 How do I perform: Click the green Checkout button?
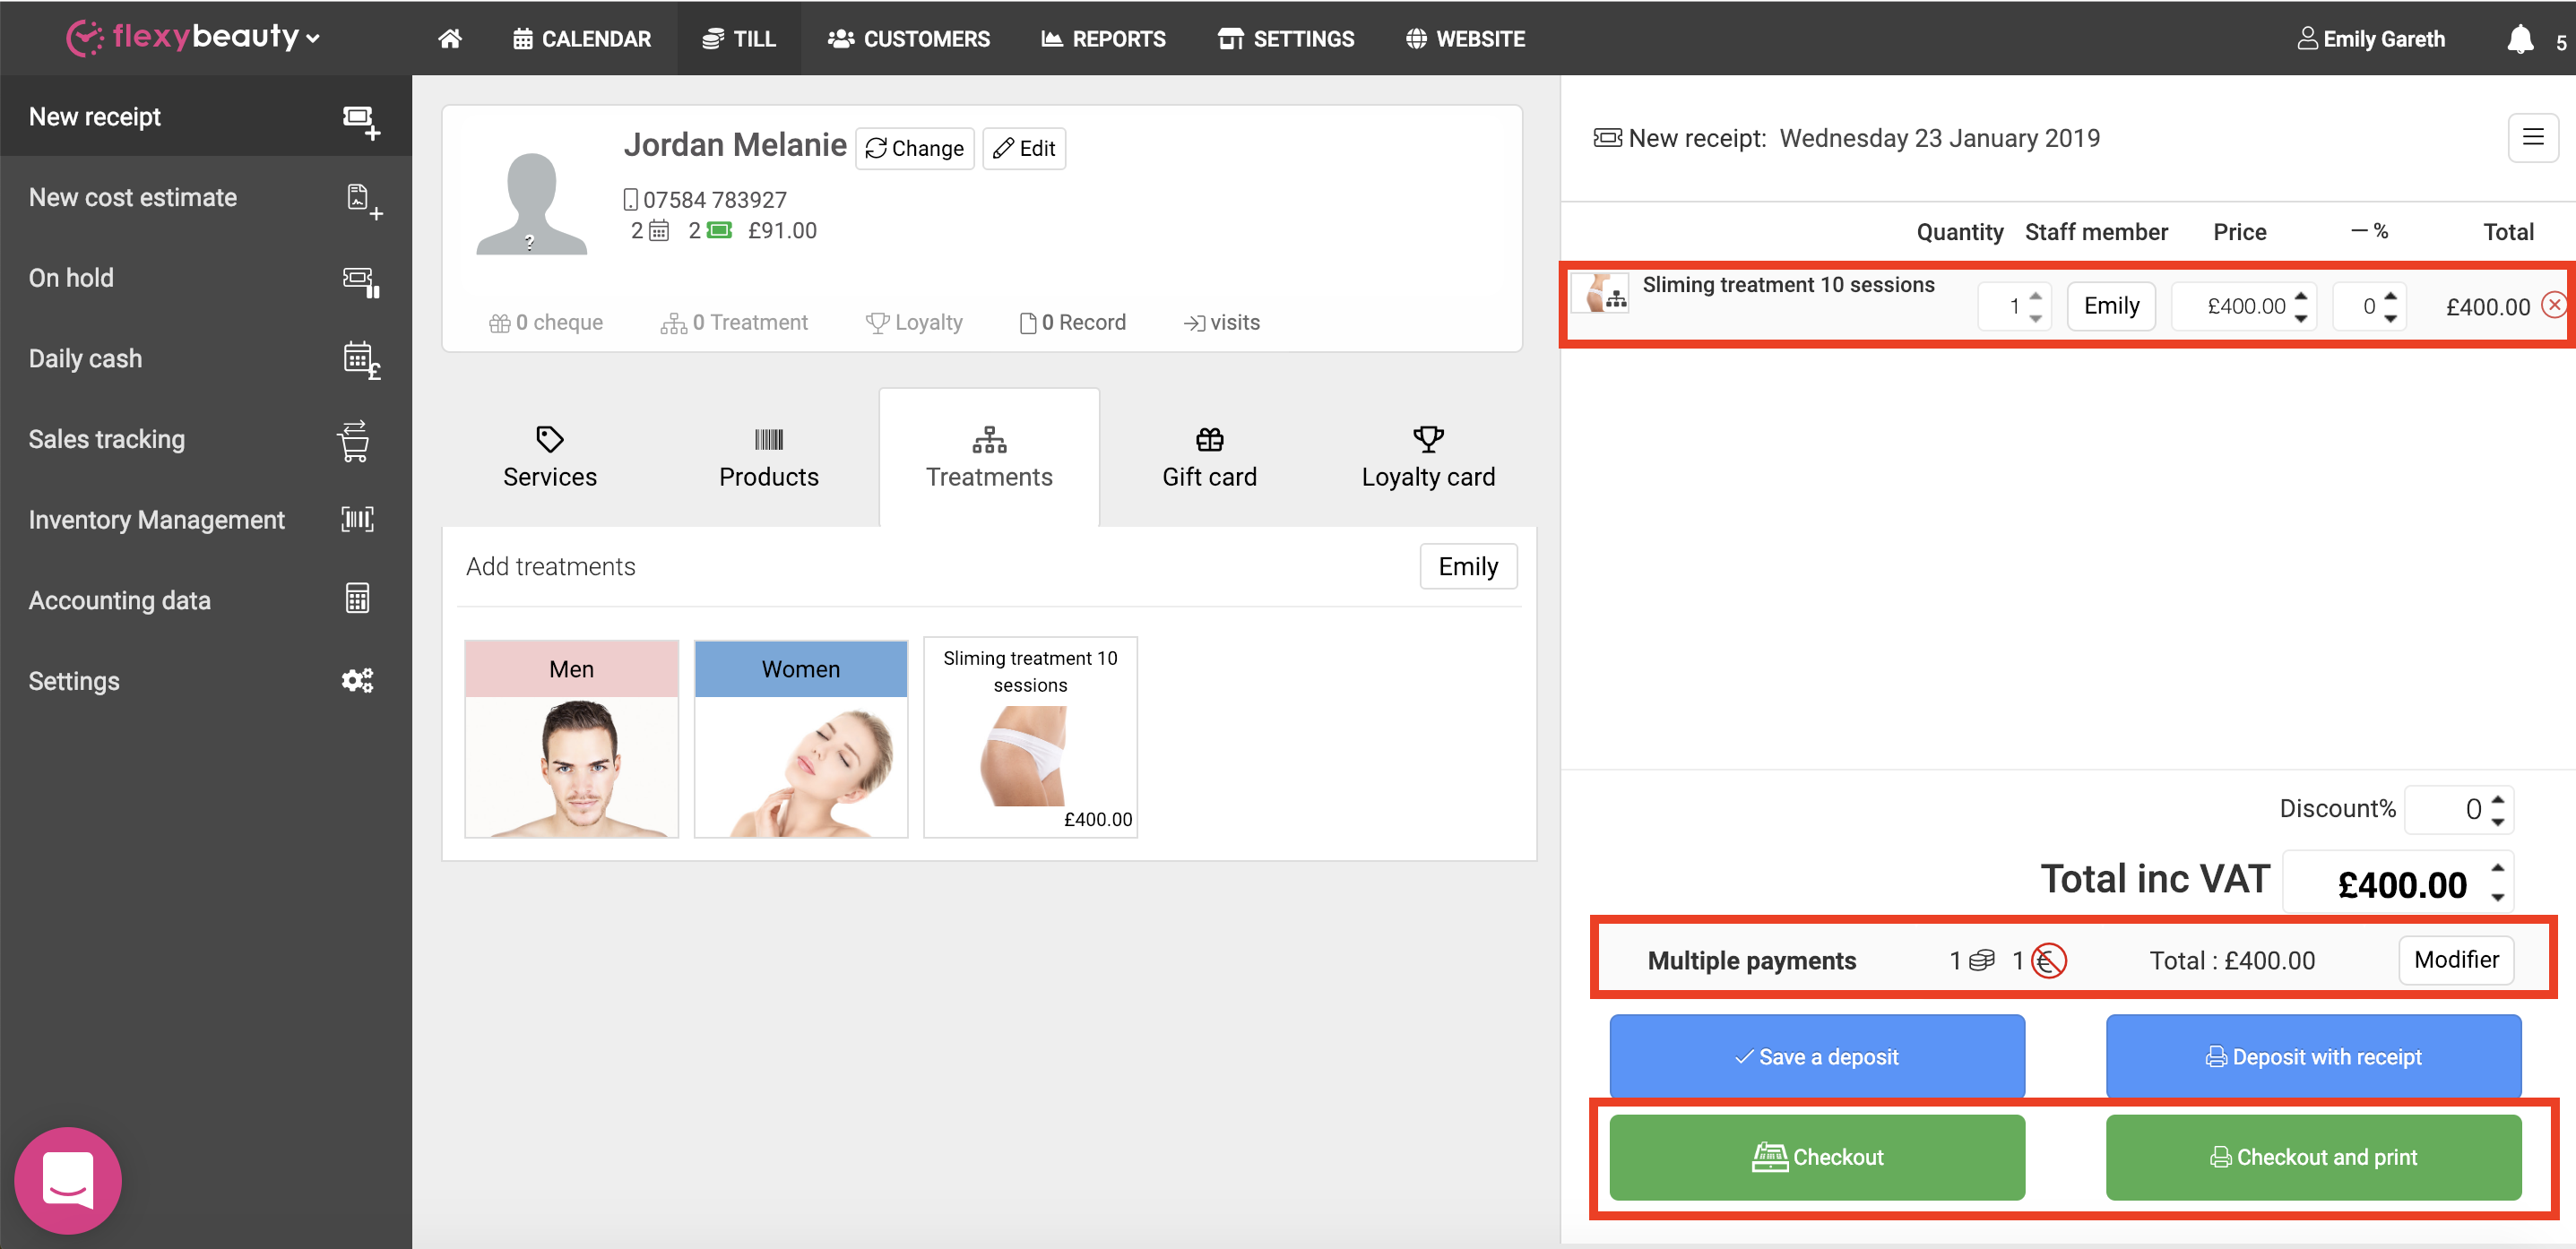click(1816, 1156)
